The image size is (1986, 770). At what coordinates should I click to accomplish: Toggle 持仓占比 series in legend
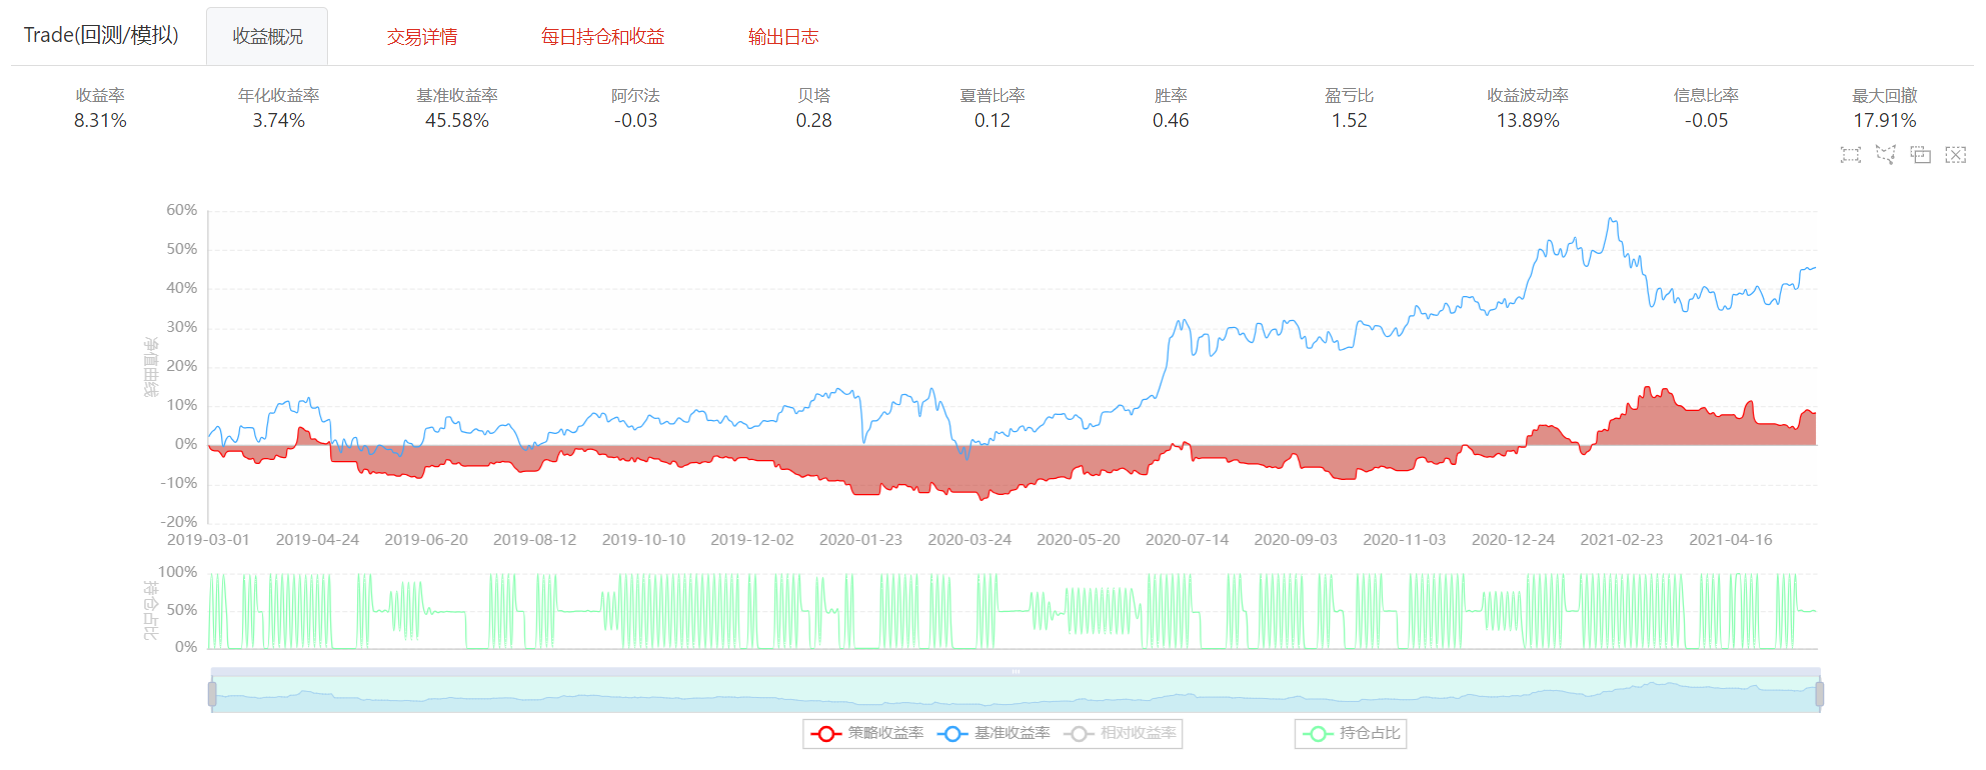tap(1352, 733)
